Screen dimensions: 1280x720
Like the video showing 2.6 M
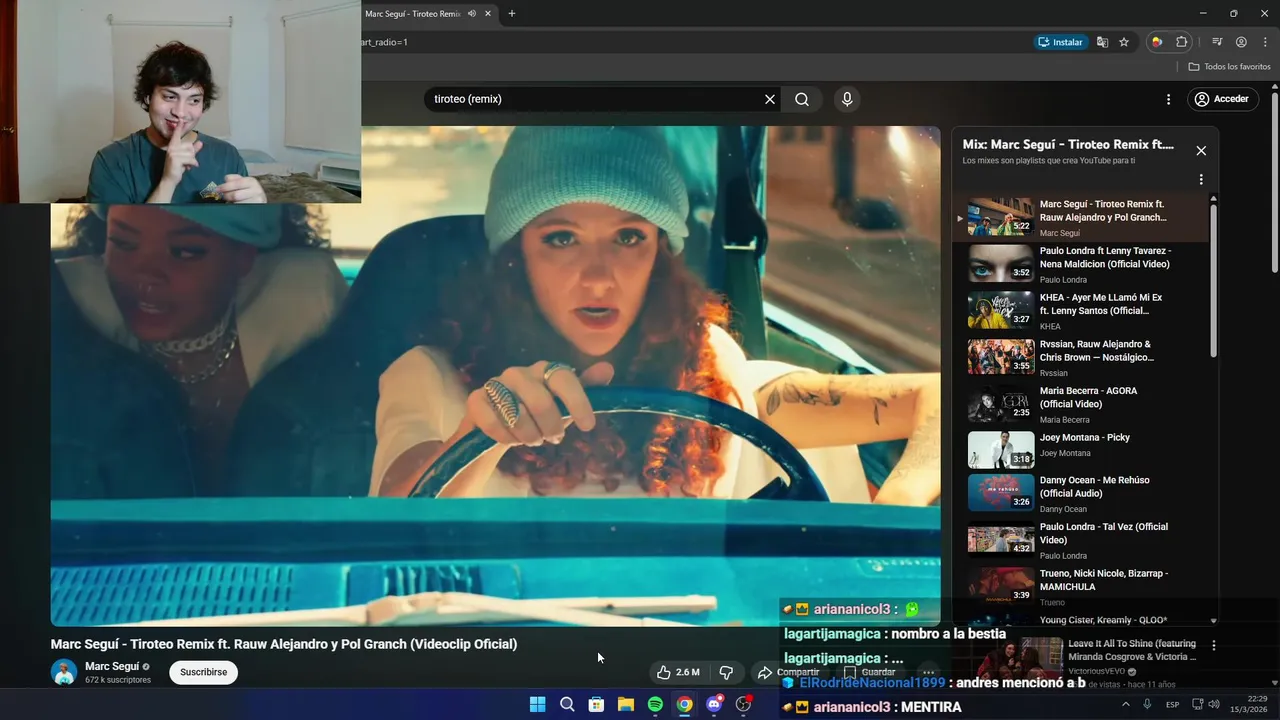(678, 673)
